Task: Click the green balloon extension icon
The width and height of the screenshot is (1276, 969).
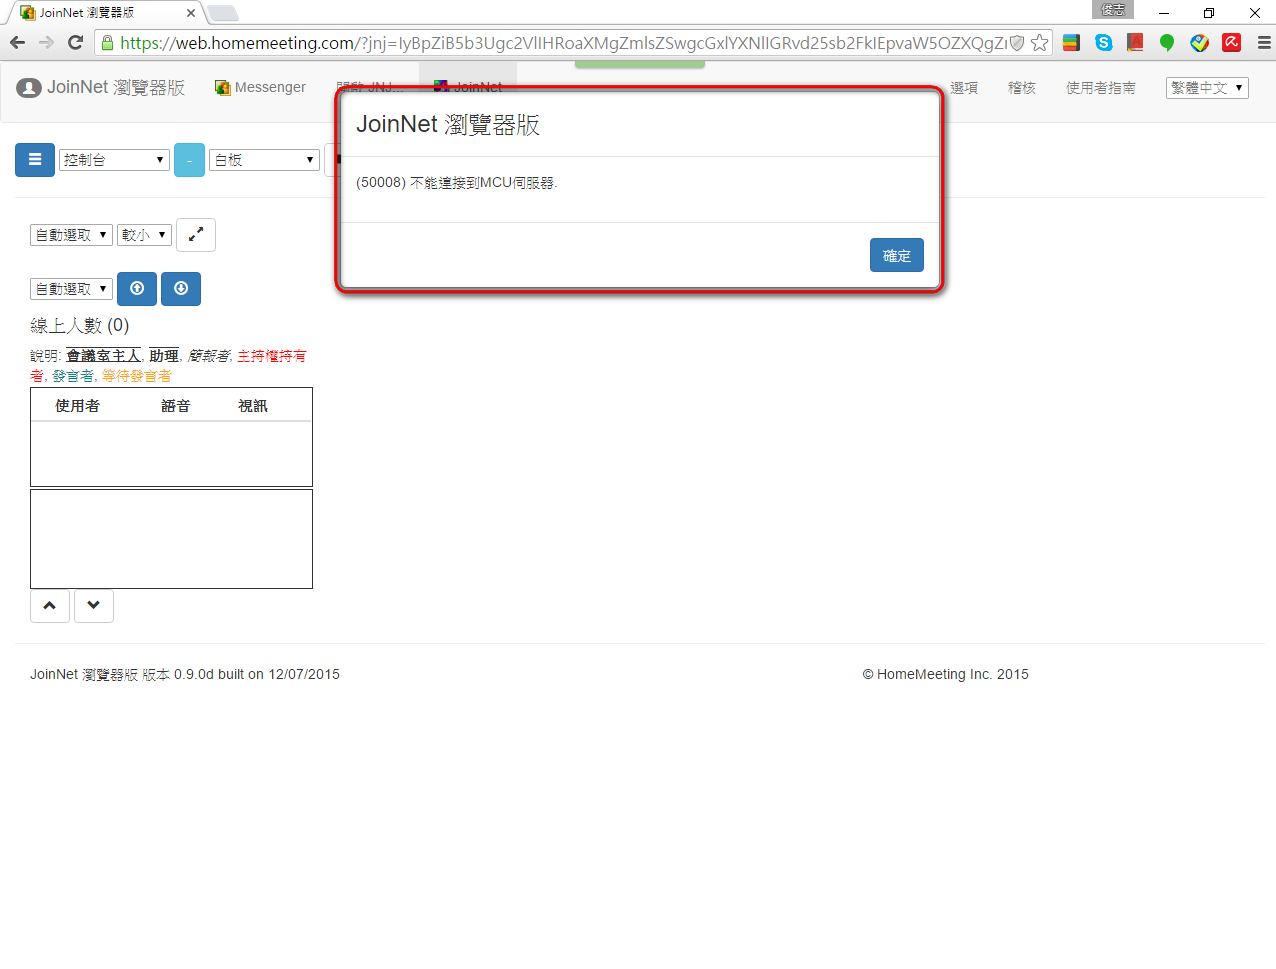Action: 1167,43
